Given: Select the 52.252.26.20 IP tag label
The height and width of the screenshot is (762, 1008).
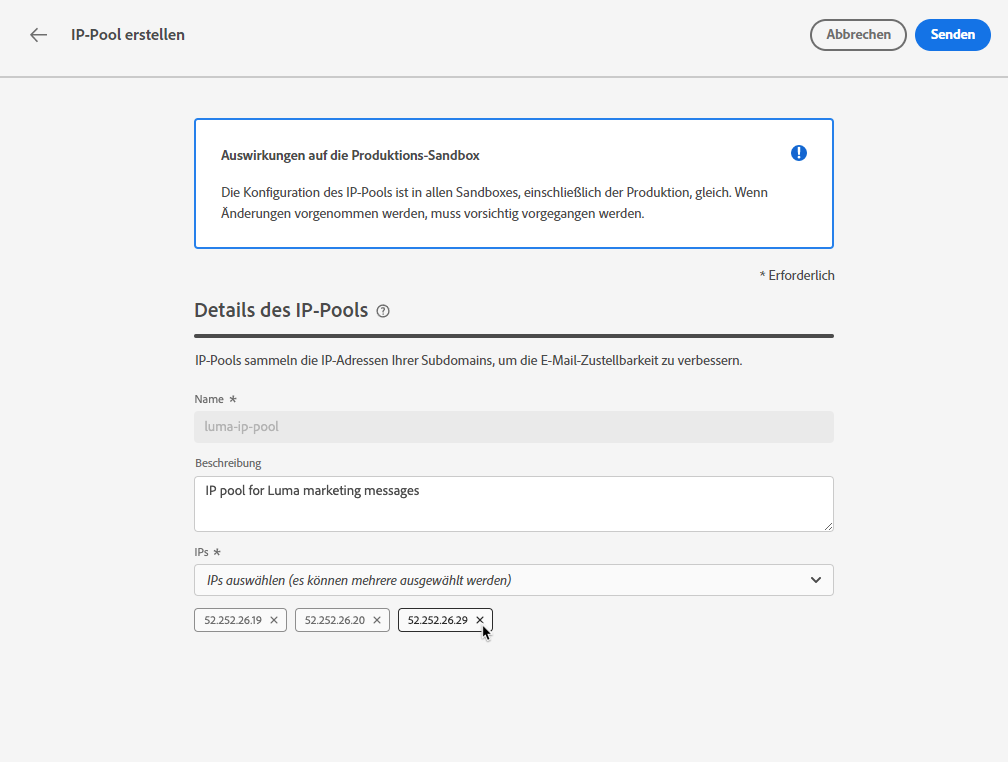Looking at the screenshot, I should pos(333,620).
